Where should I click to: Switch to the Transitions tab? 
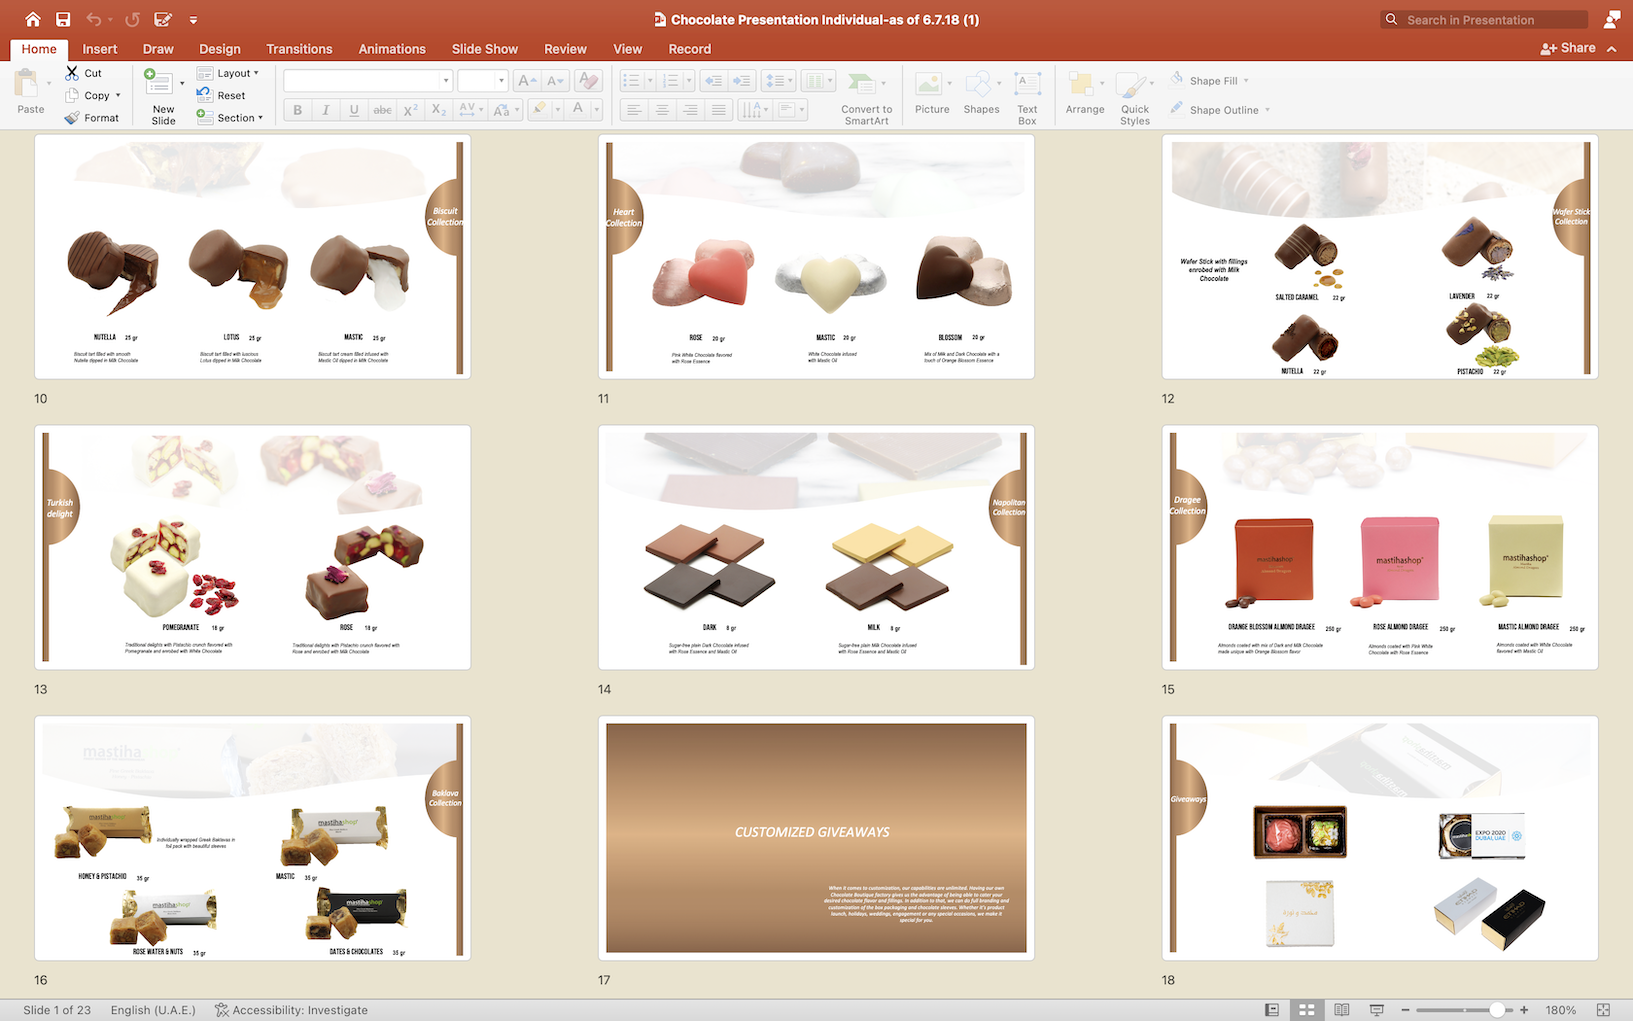pyautogui.click(x=299, y=49)
